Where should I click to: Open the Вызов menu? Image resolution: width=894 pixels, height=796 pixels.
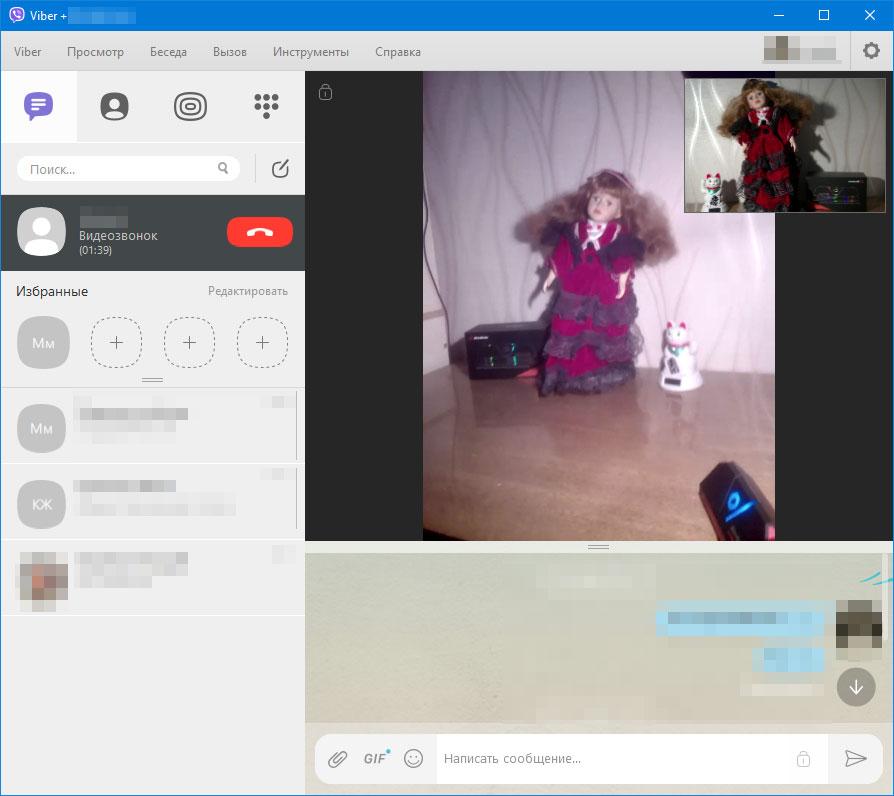click(230, 52)
